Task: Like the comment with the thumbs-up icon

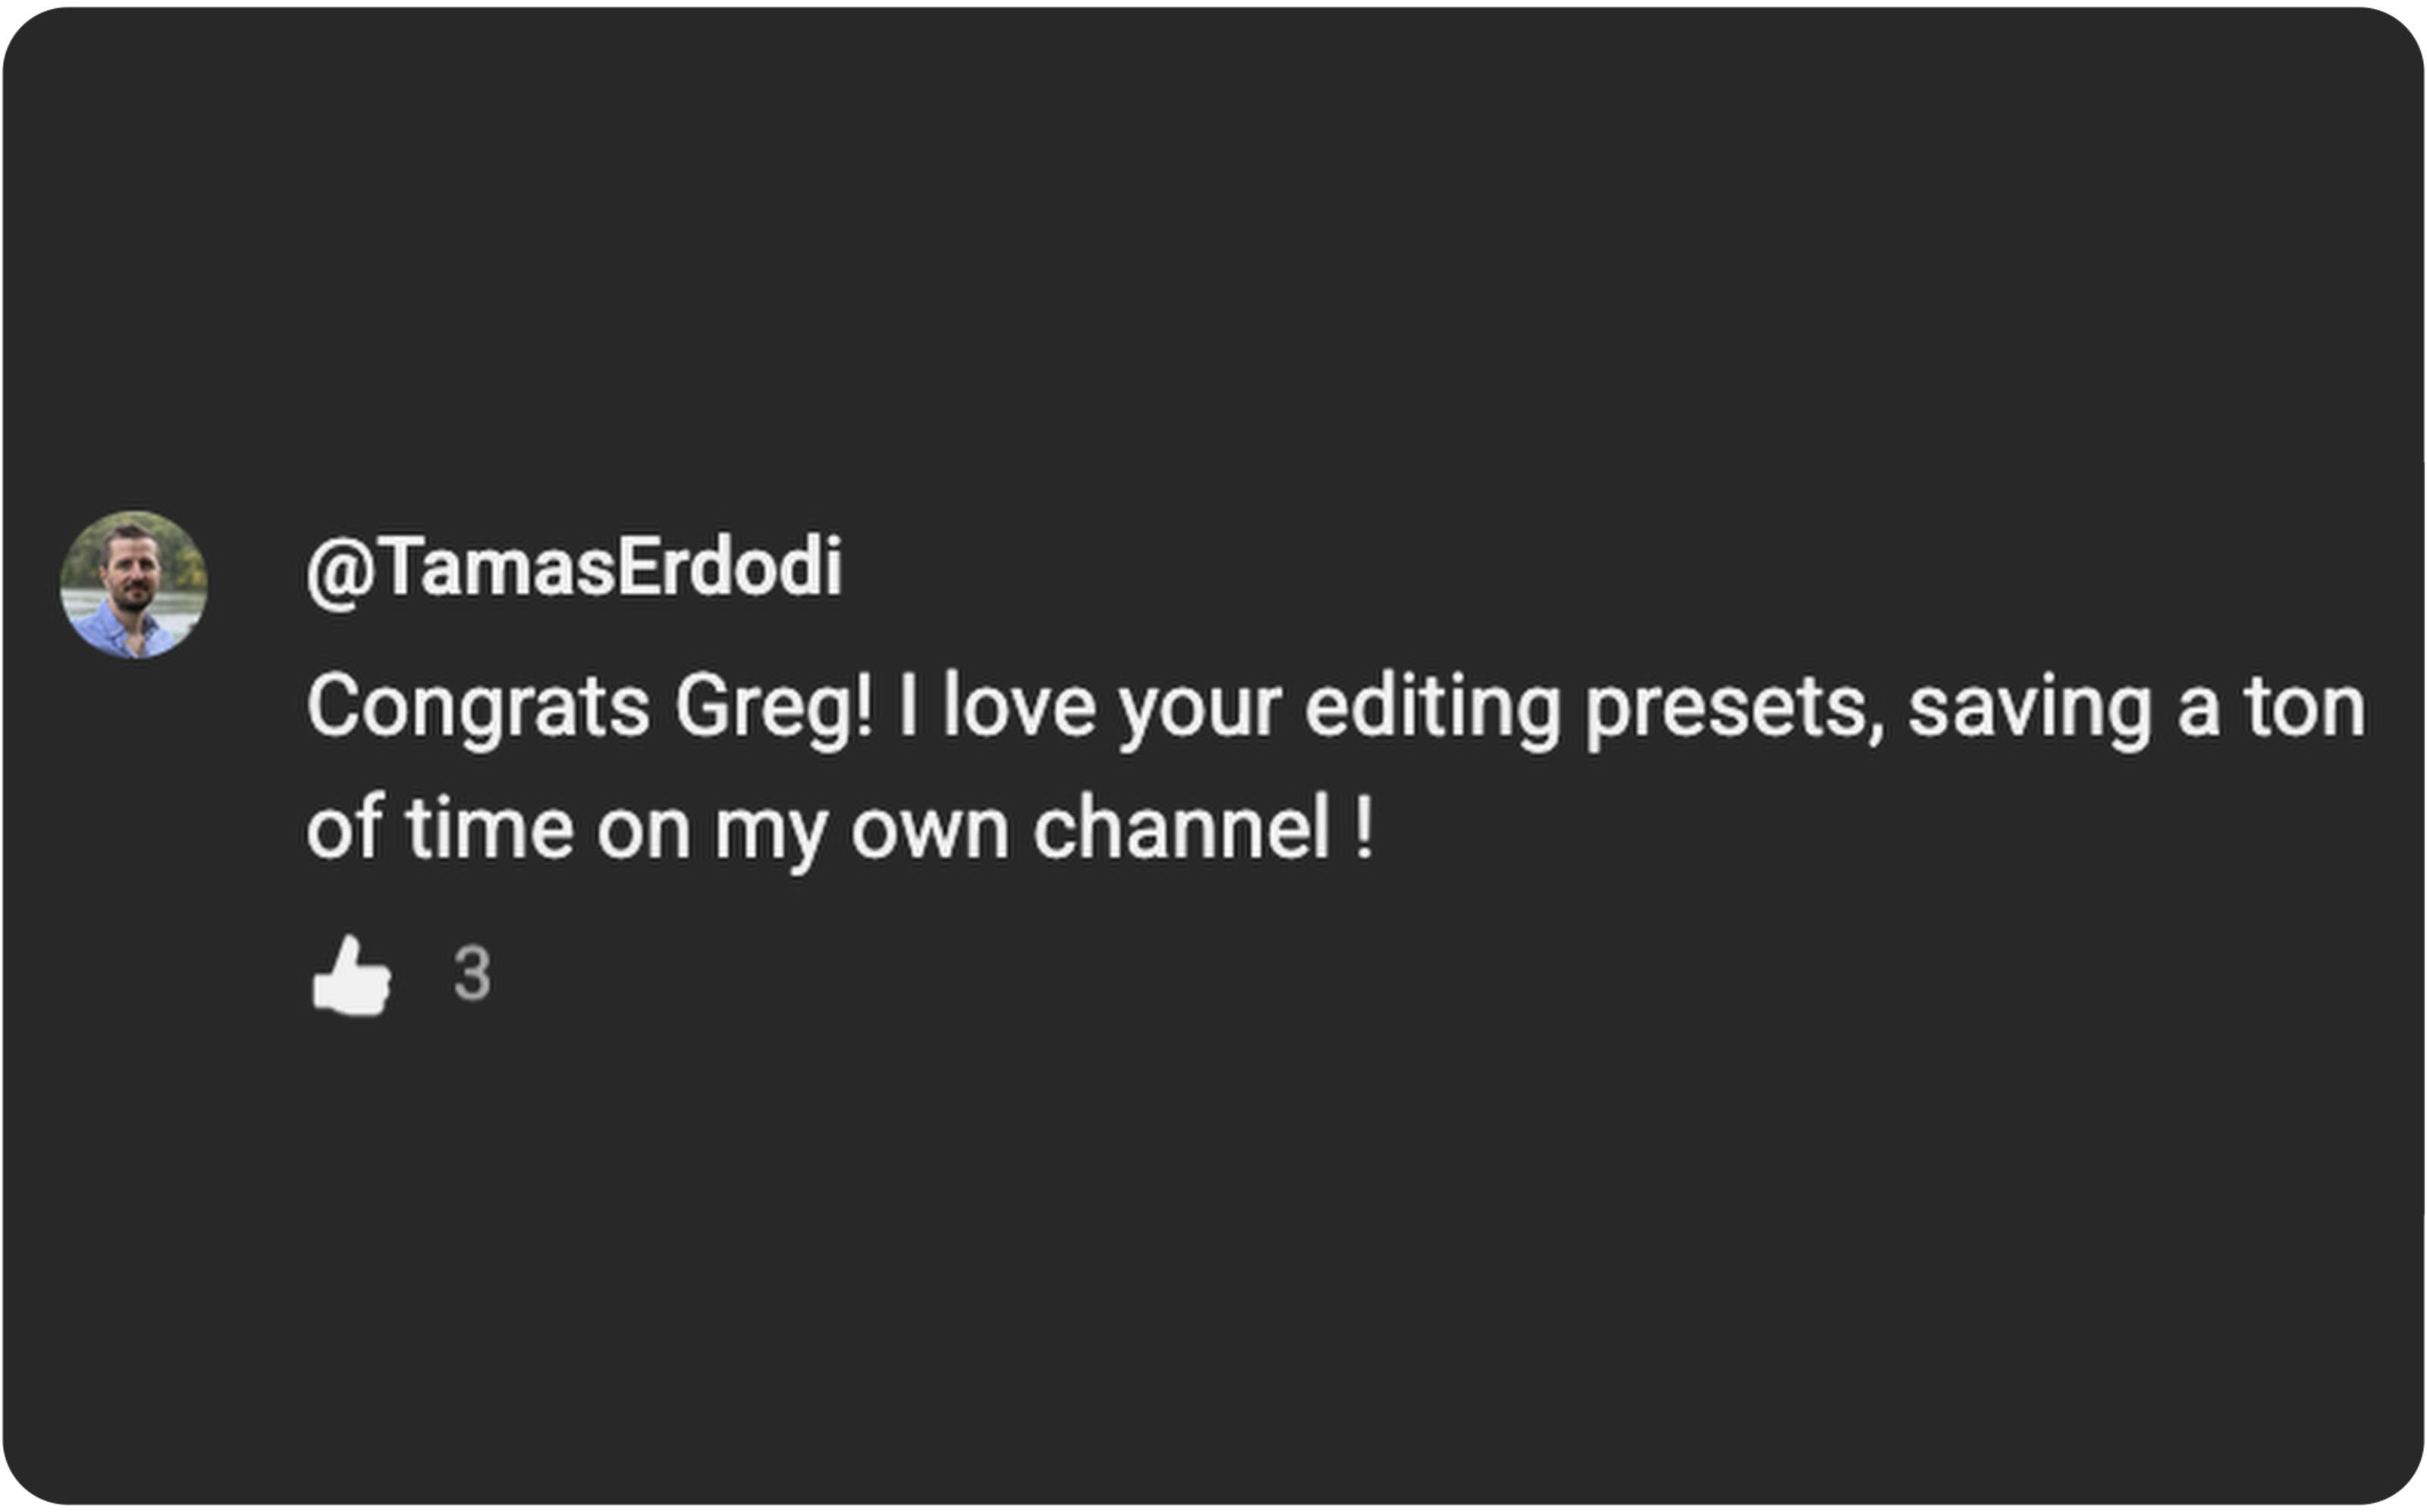Action: tap(351, 976)
